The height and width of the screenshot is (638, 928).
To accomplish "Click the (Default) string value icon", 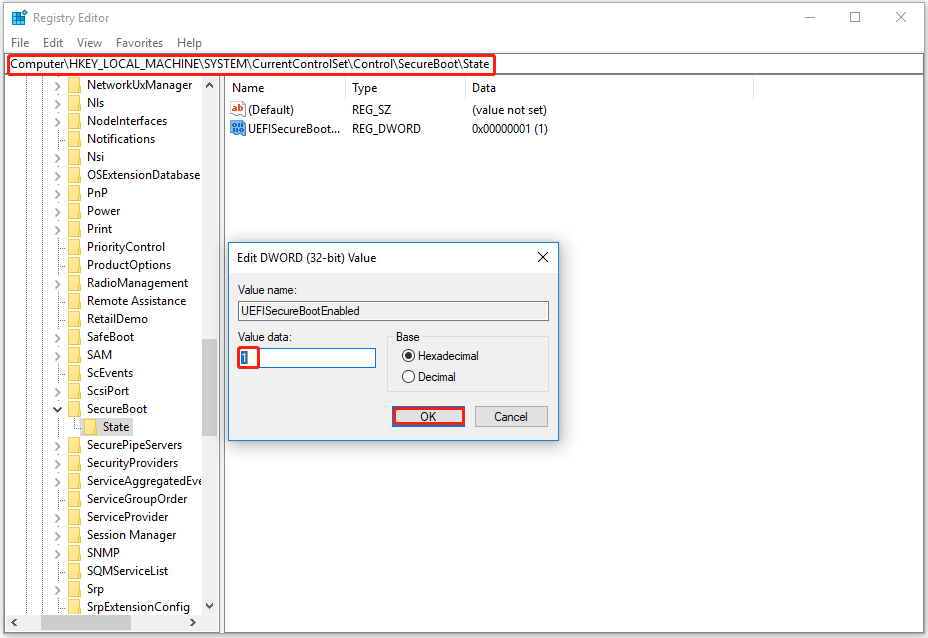I will coord(239,109).
